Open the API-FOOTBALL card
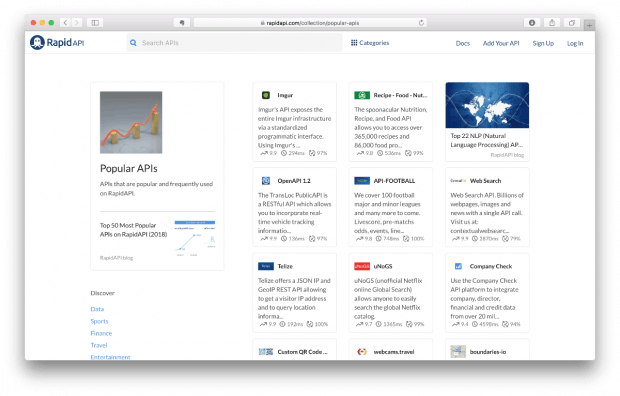 391,207
